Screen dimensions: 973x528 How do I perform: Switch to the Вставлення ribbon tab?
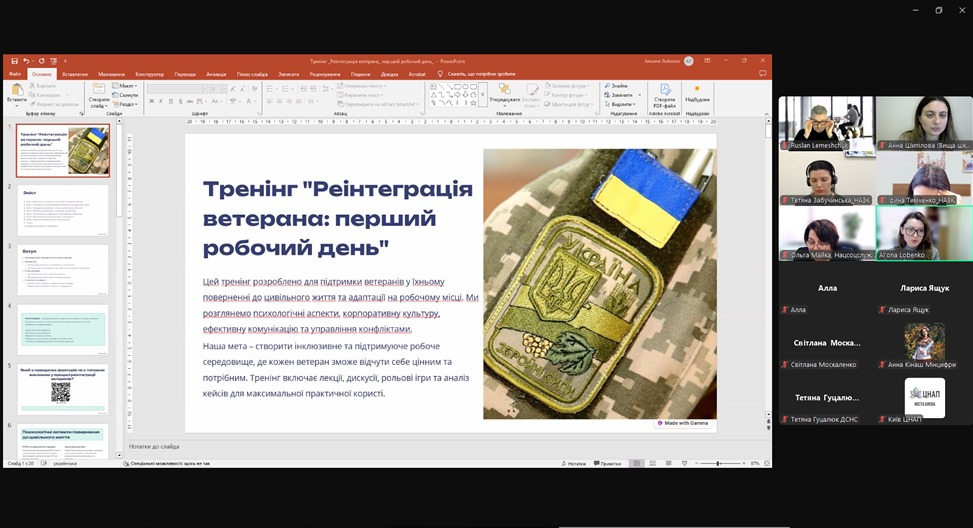pyautogui.click(x=74, y=74)
